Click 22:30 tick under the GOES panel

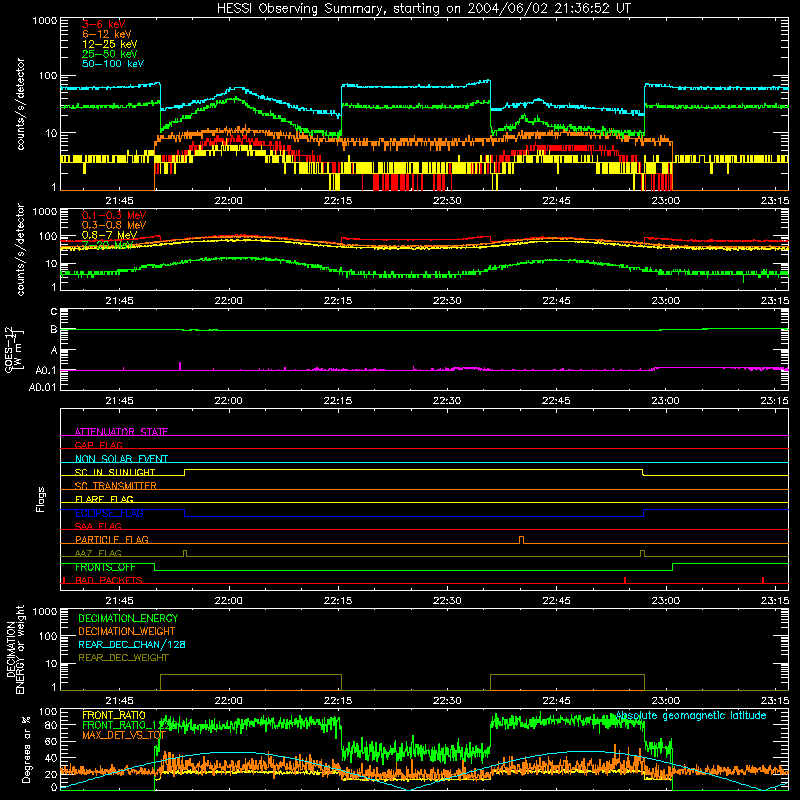447,401
